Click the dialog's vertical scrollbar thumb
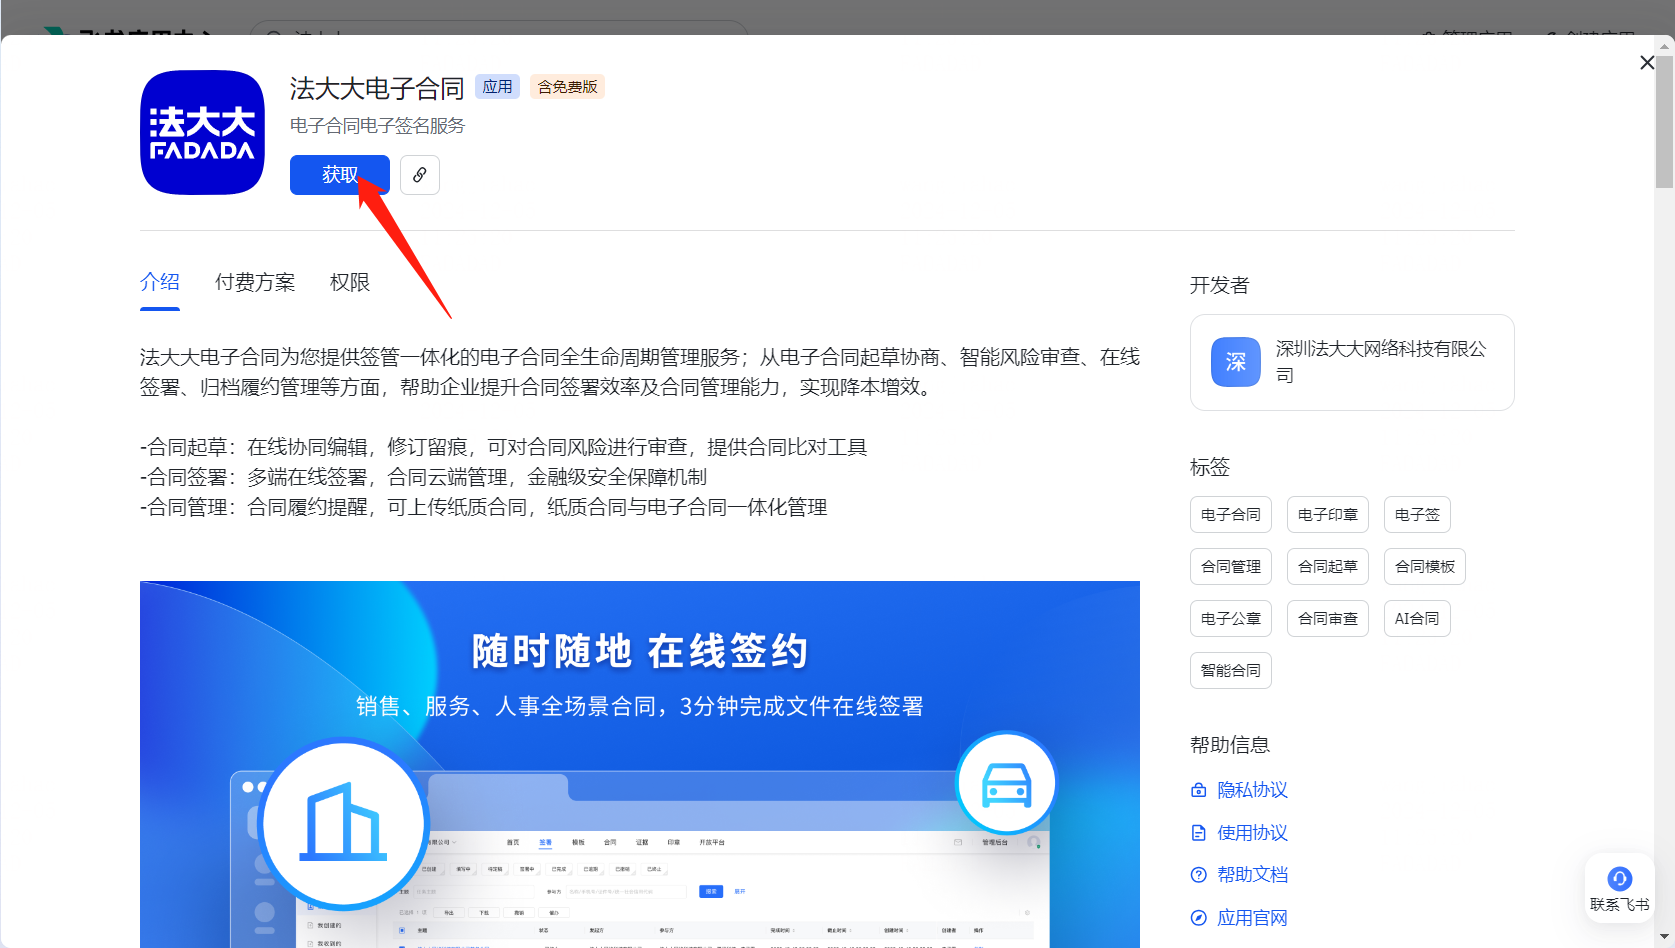Viewport: 1675px width, 948px height. 1664,120
